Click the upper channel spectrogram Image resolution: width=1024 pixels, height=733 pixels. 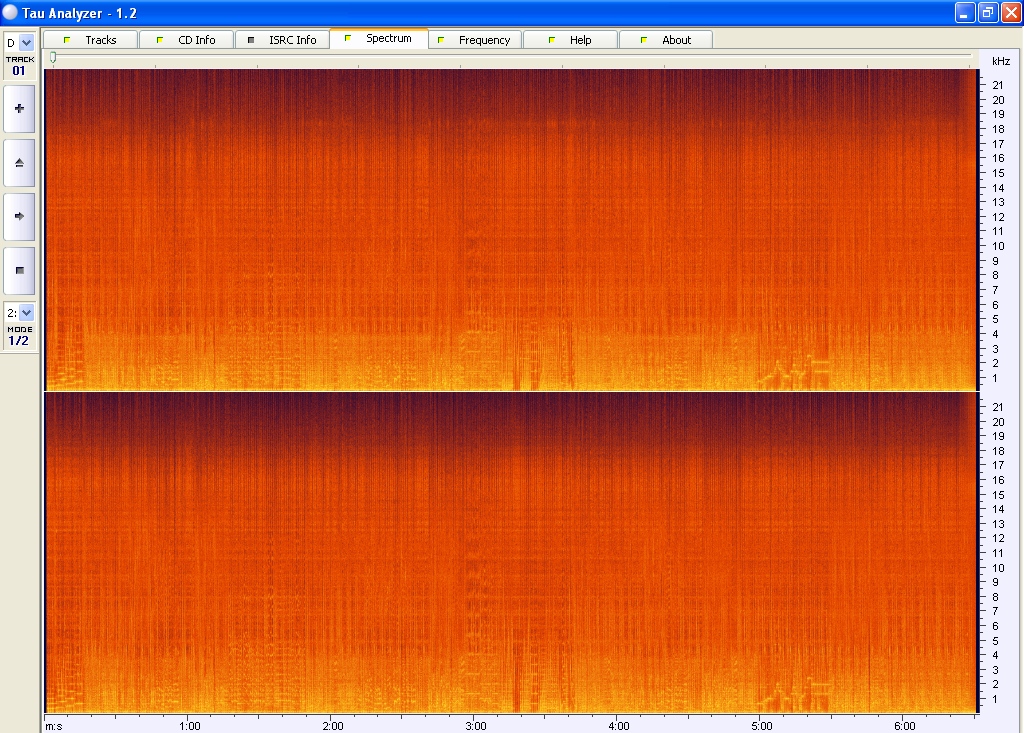[x=510, y=229]
